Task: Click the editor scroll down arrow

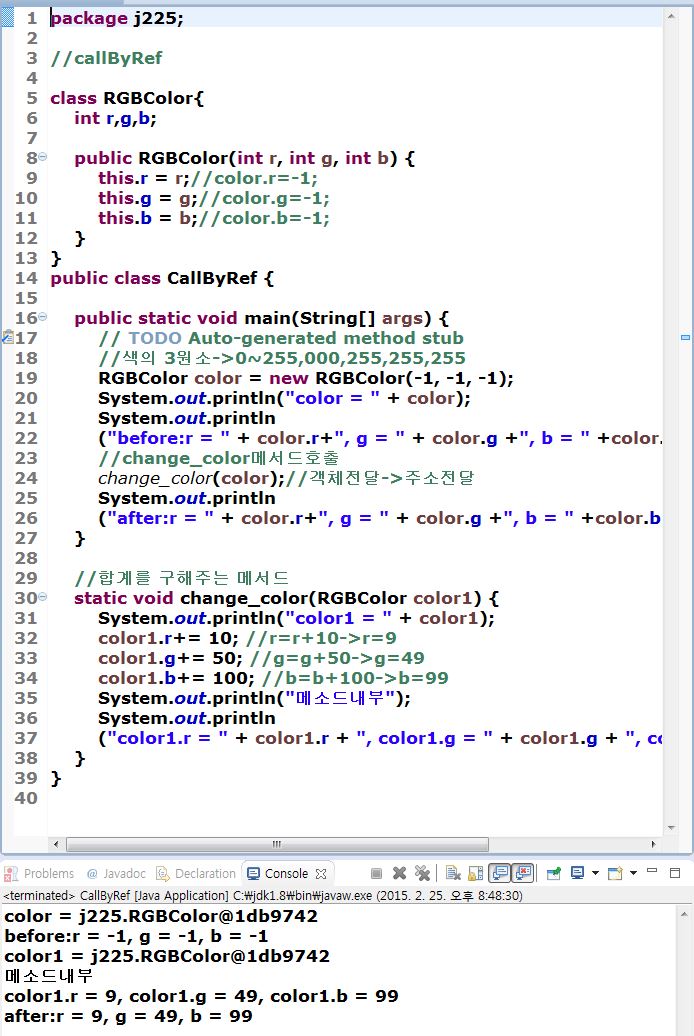Action: point(671,828)
